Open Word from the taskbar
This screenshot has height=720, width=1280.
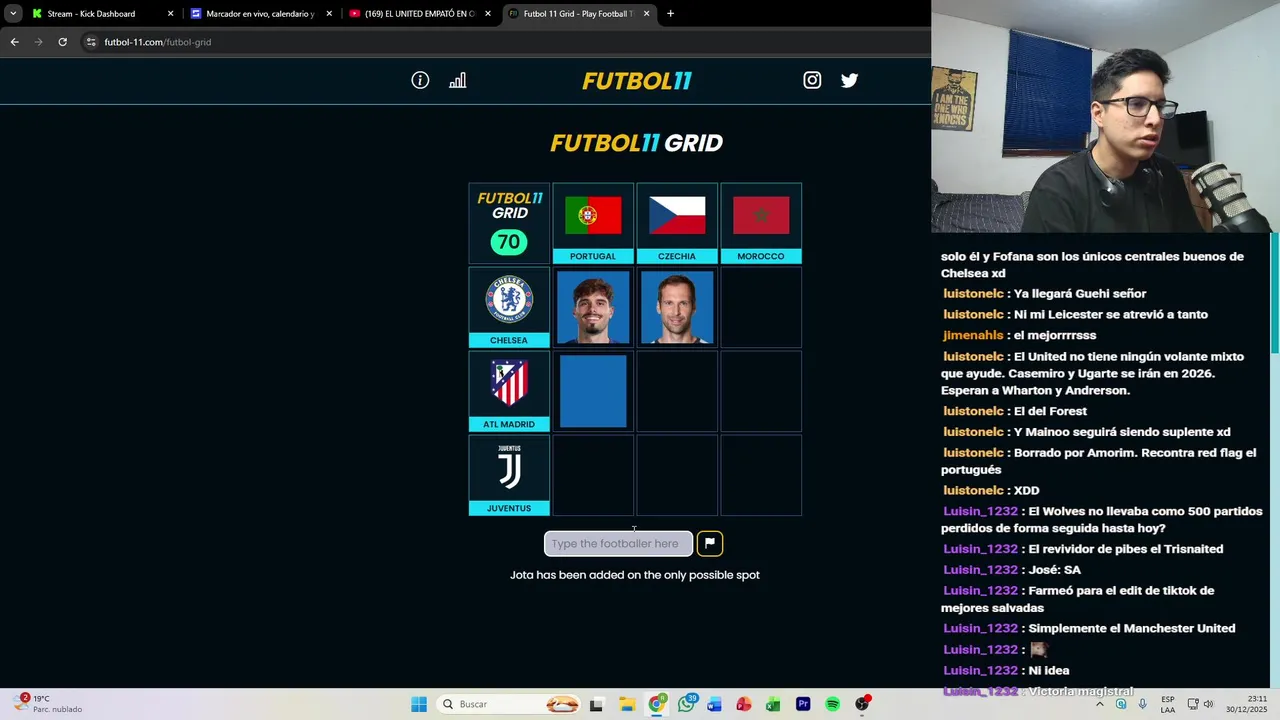point(714,704)
